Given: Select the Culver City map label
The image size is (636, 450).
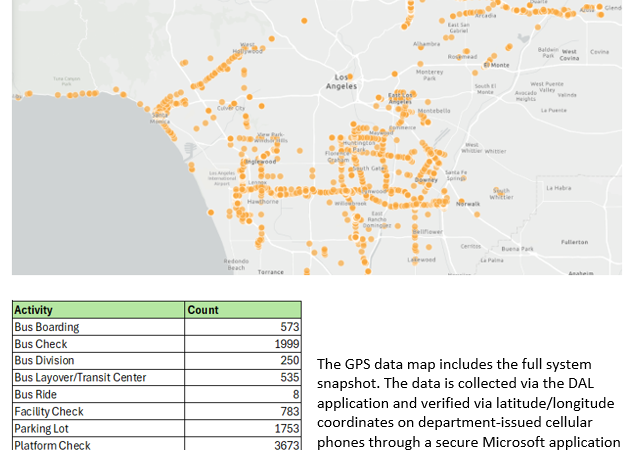Looking at the screenshot, I should point(231,108).
